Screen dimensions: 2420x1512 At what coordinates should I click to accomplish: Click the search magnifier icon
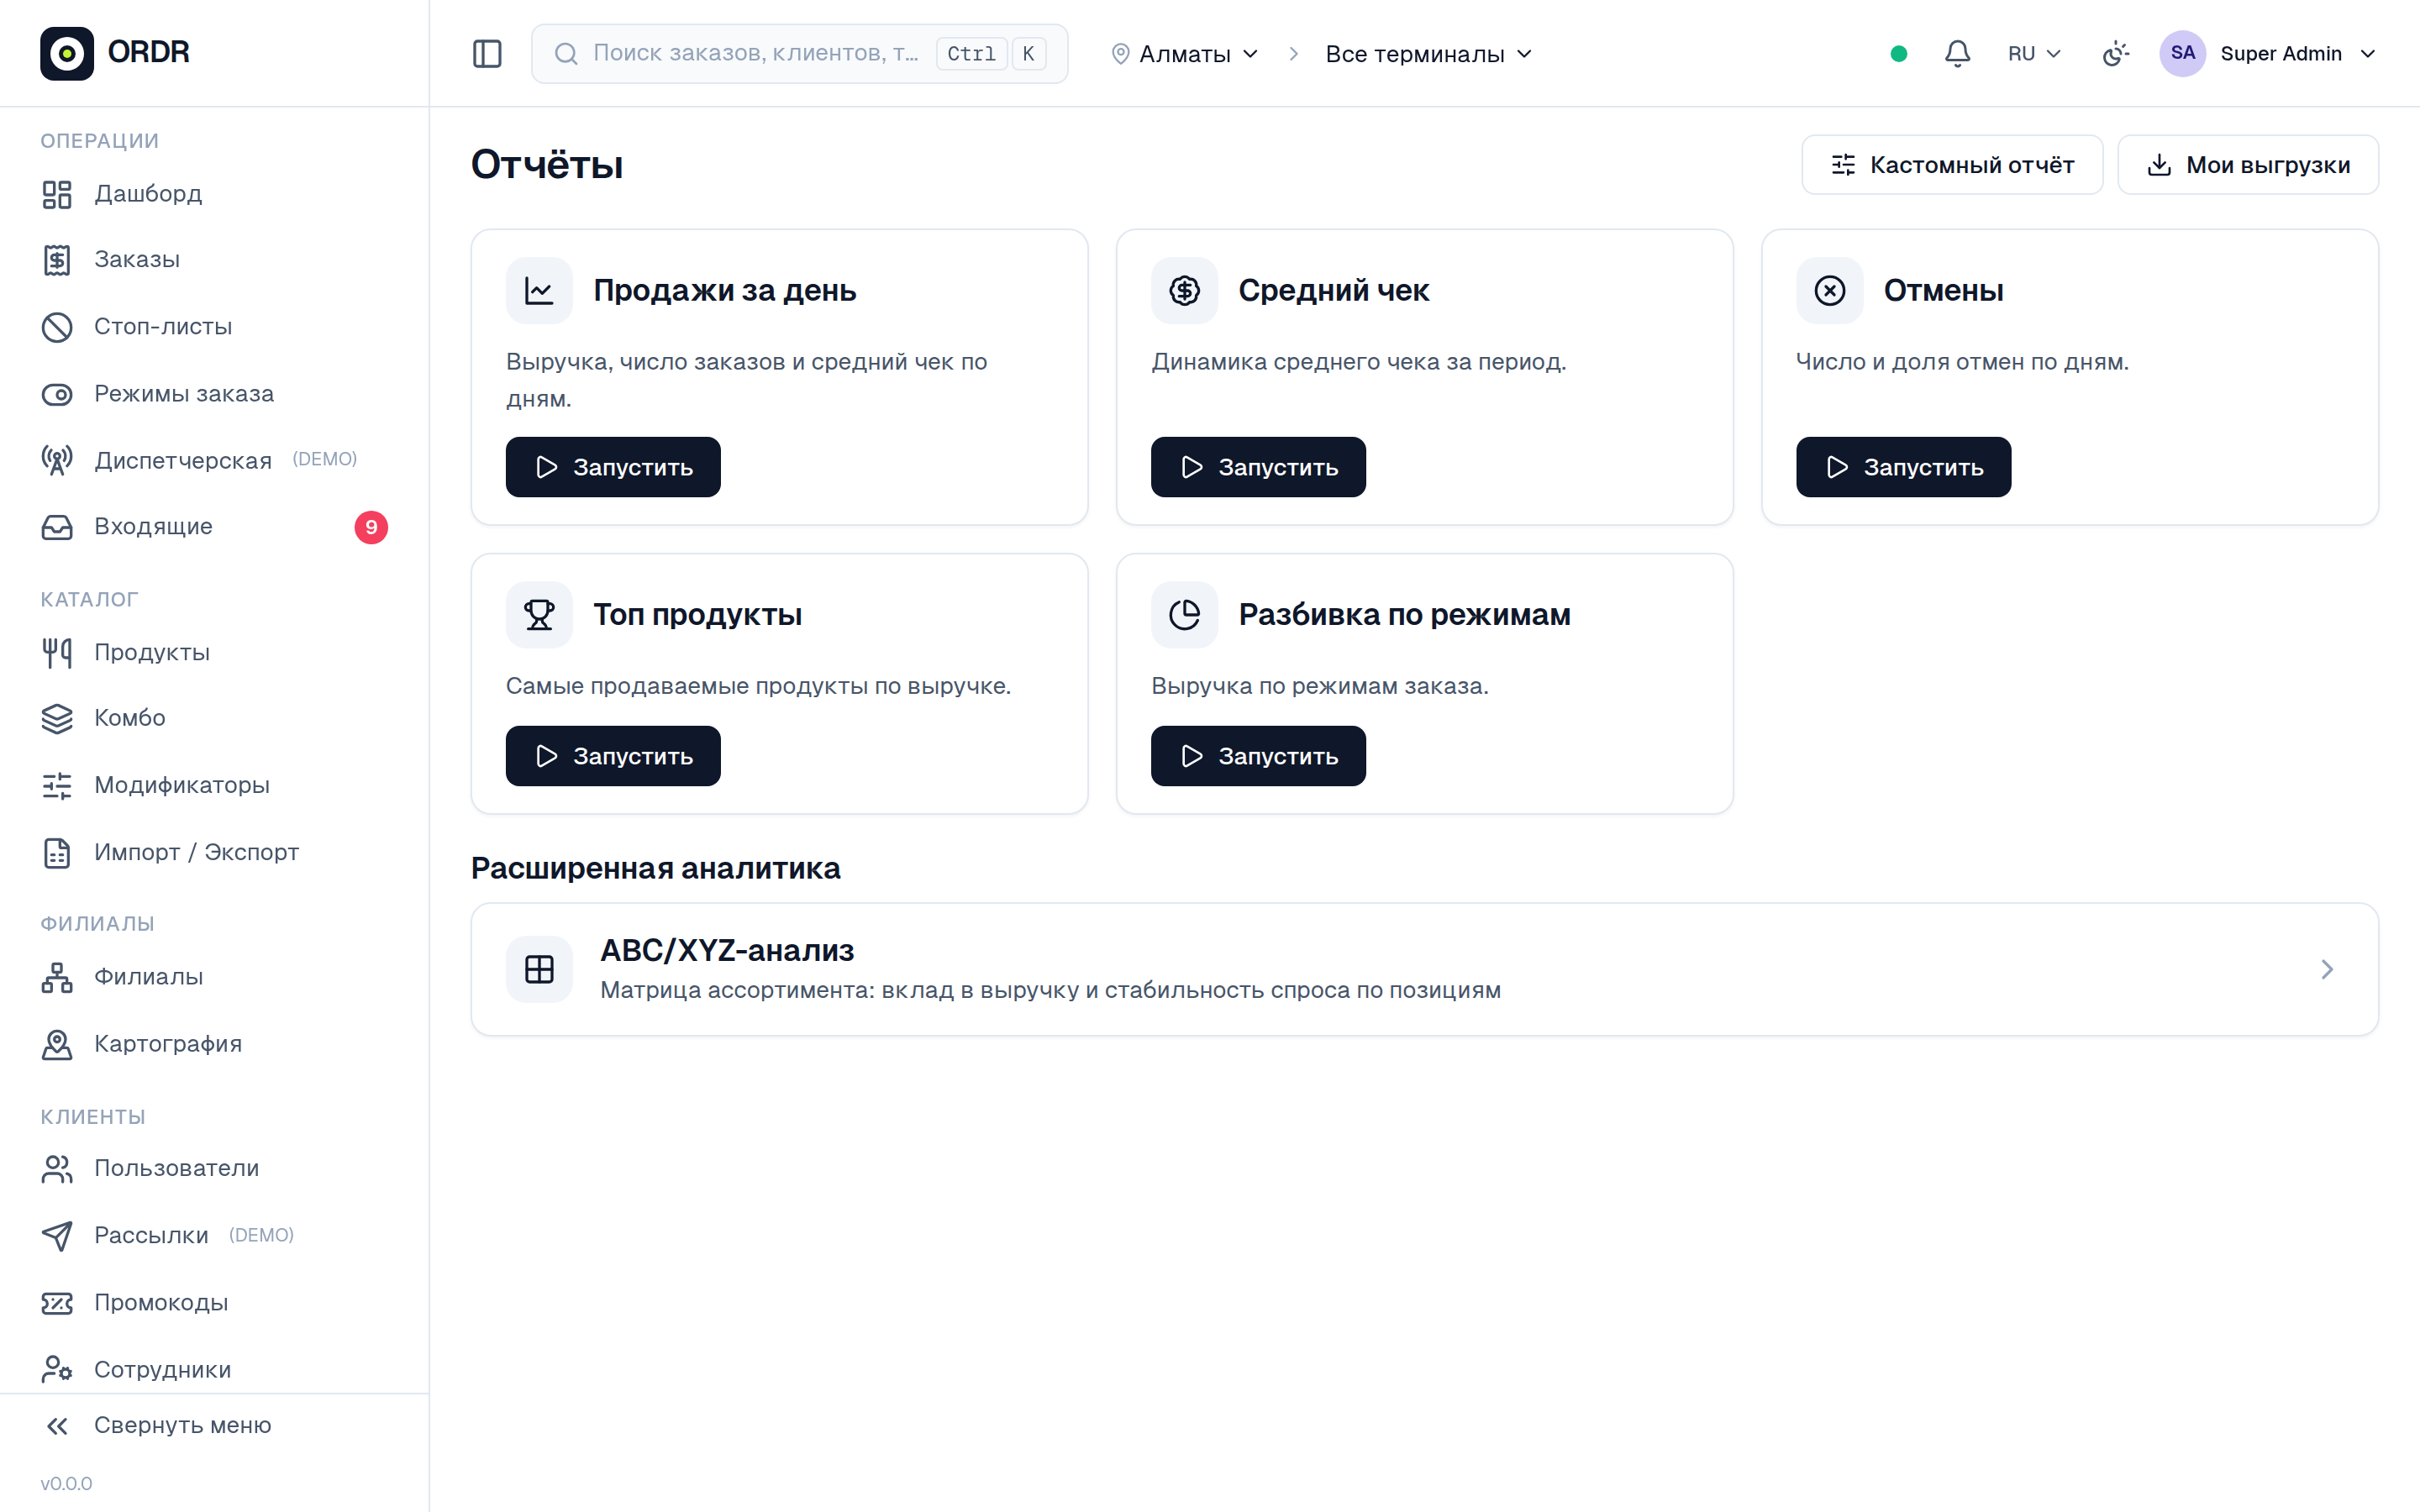tap(566, 54)
